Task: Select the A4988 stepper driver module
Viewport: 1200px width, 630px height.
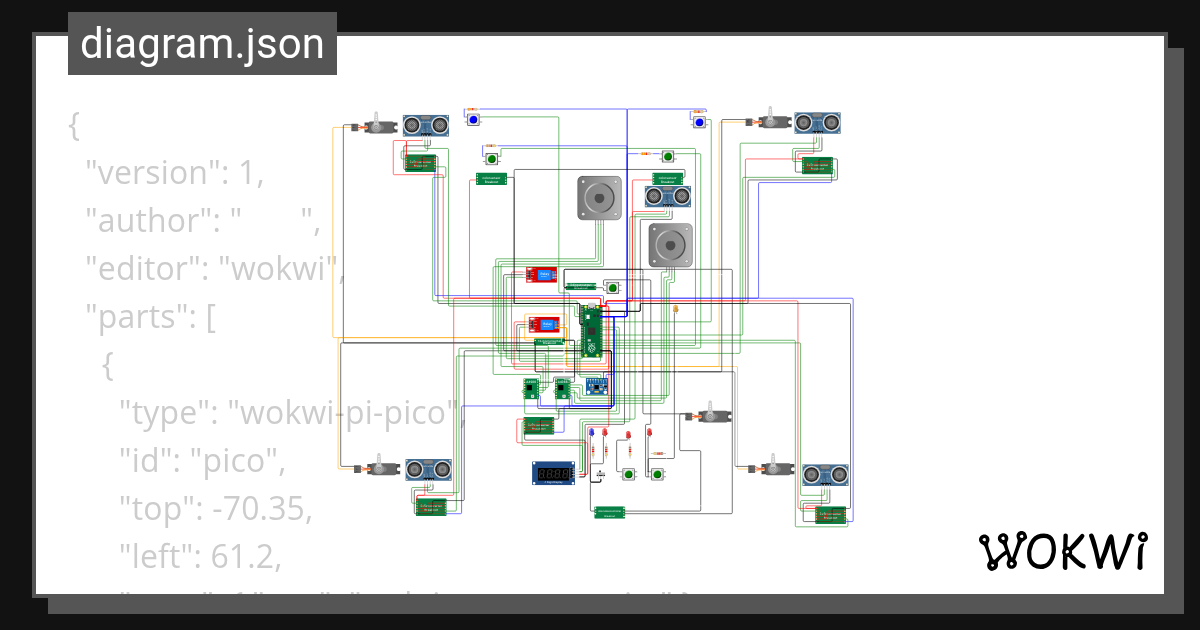Action: (531, 387)
